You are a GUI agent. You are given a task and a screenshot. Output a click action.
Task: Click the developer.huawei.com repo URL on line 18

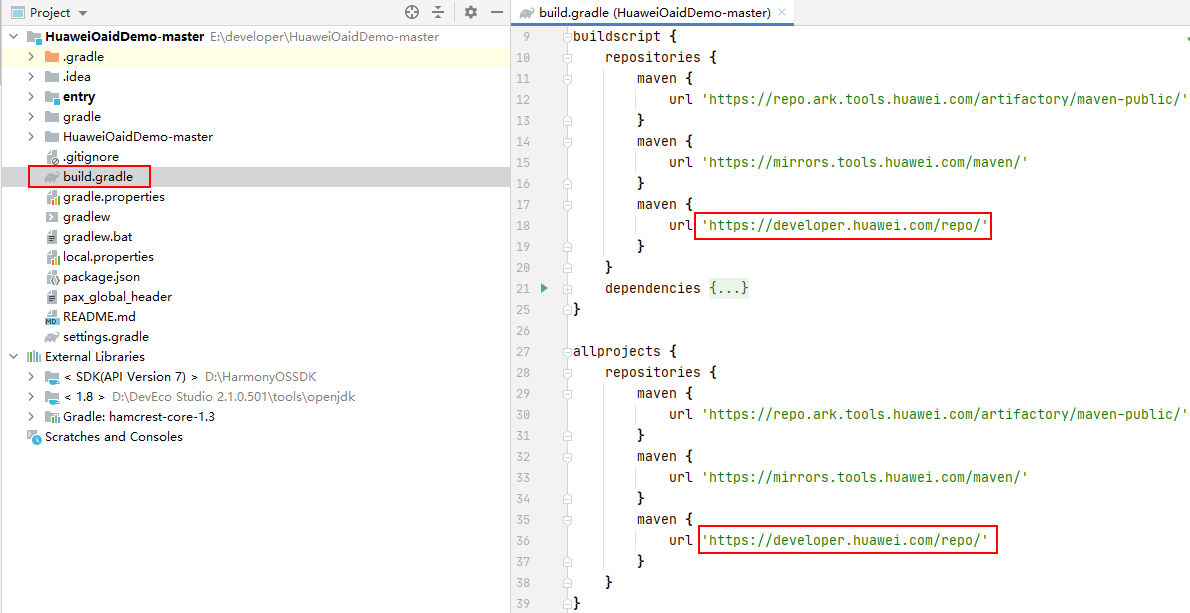click(x=844, y=226)
